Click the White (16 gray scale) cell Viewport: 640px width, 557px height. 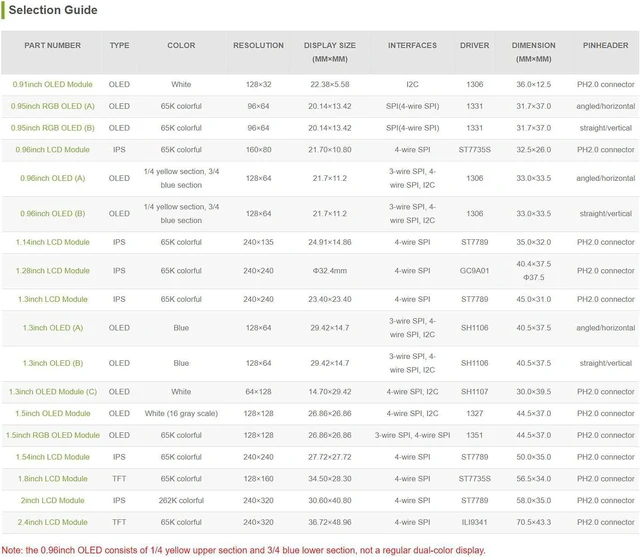(181, 413)
